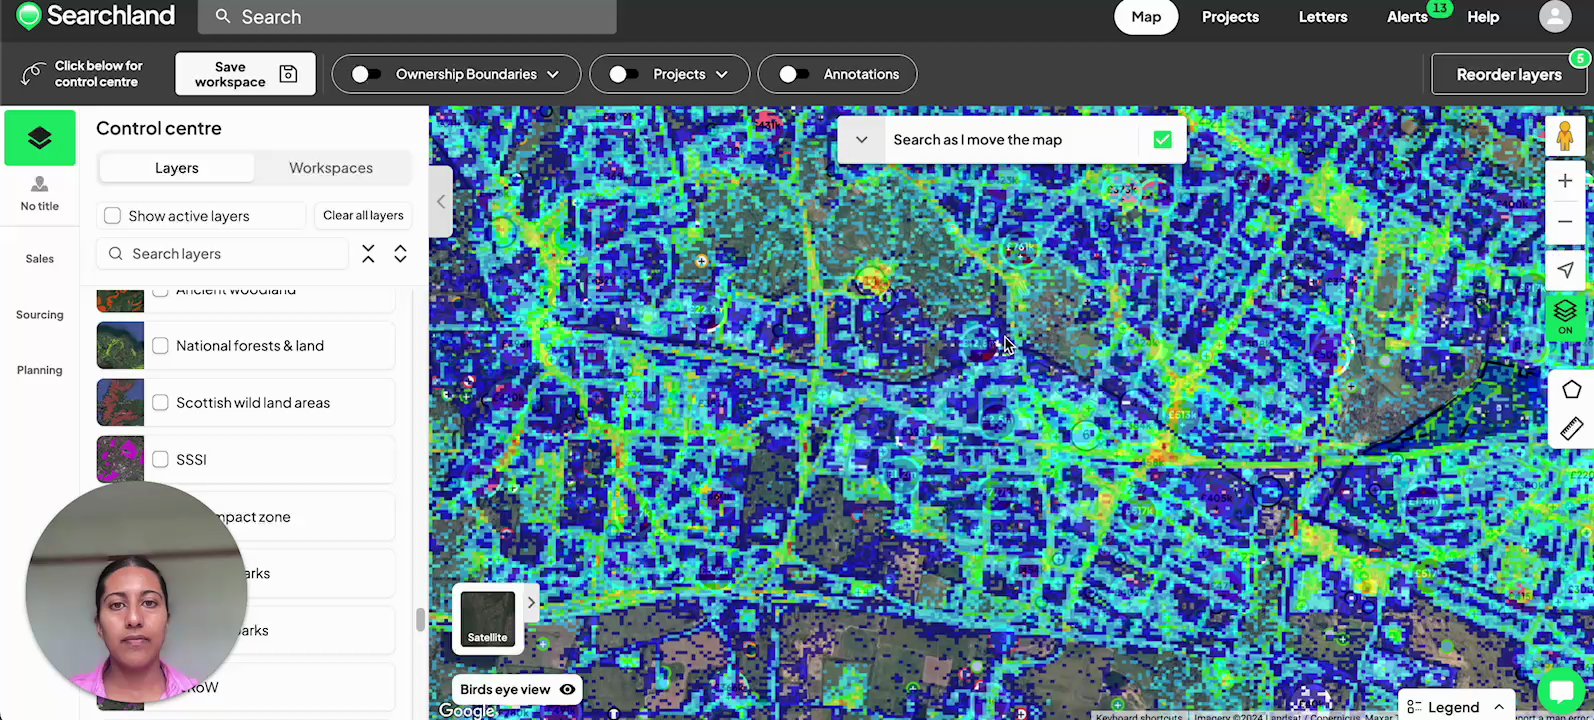Collapse all layer groups icon
The width and height of the screenshot is (1594, 720).
[x=368, y=254]
